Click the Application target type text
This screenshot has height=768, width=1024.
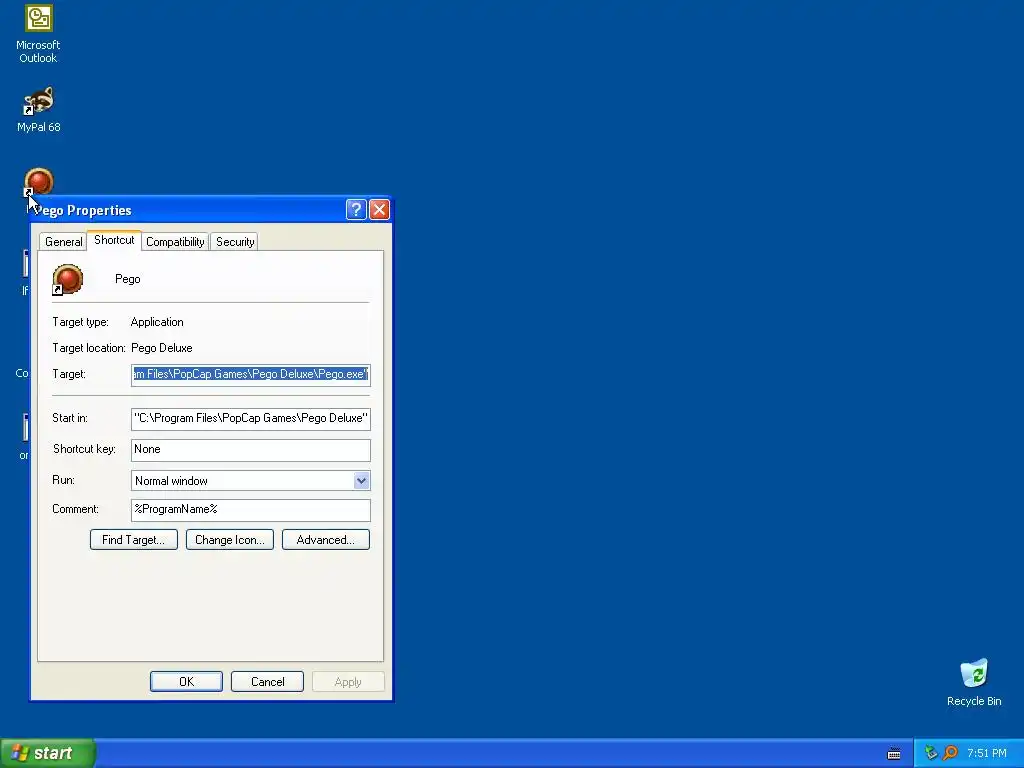(x=157, y=322)
